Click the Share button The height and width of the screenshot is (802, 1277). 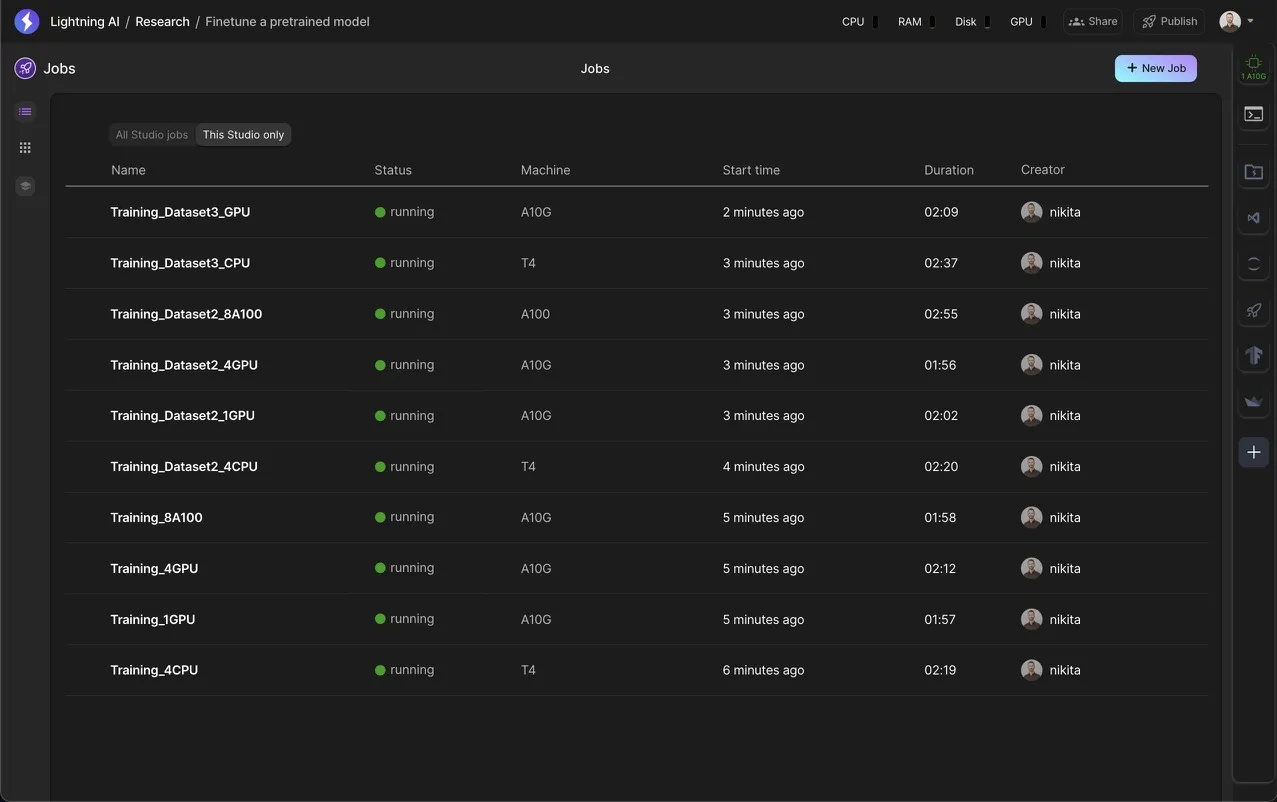coord(1093,21)
